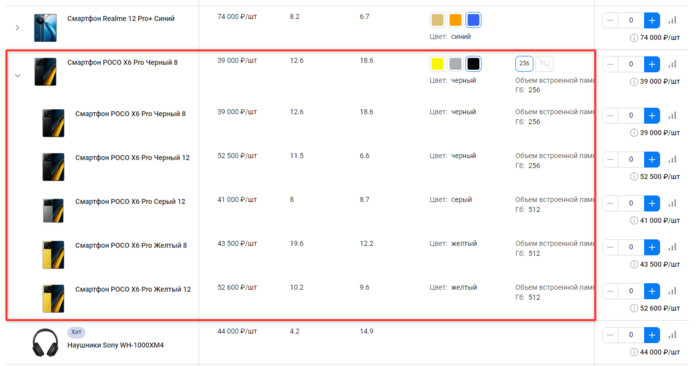Viewport: 697px width, 366px height.
Task: Focus quantity field in Серый 12 row
Action: [631, 203]
